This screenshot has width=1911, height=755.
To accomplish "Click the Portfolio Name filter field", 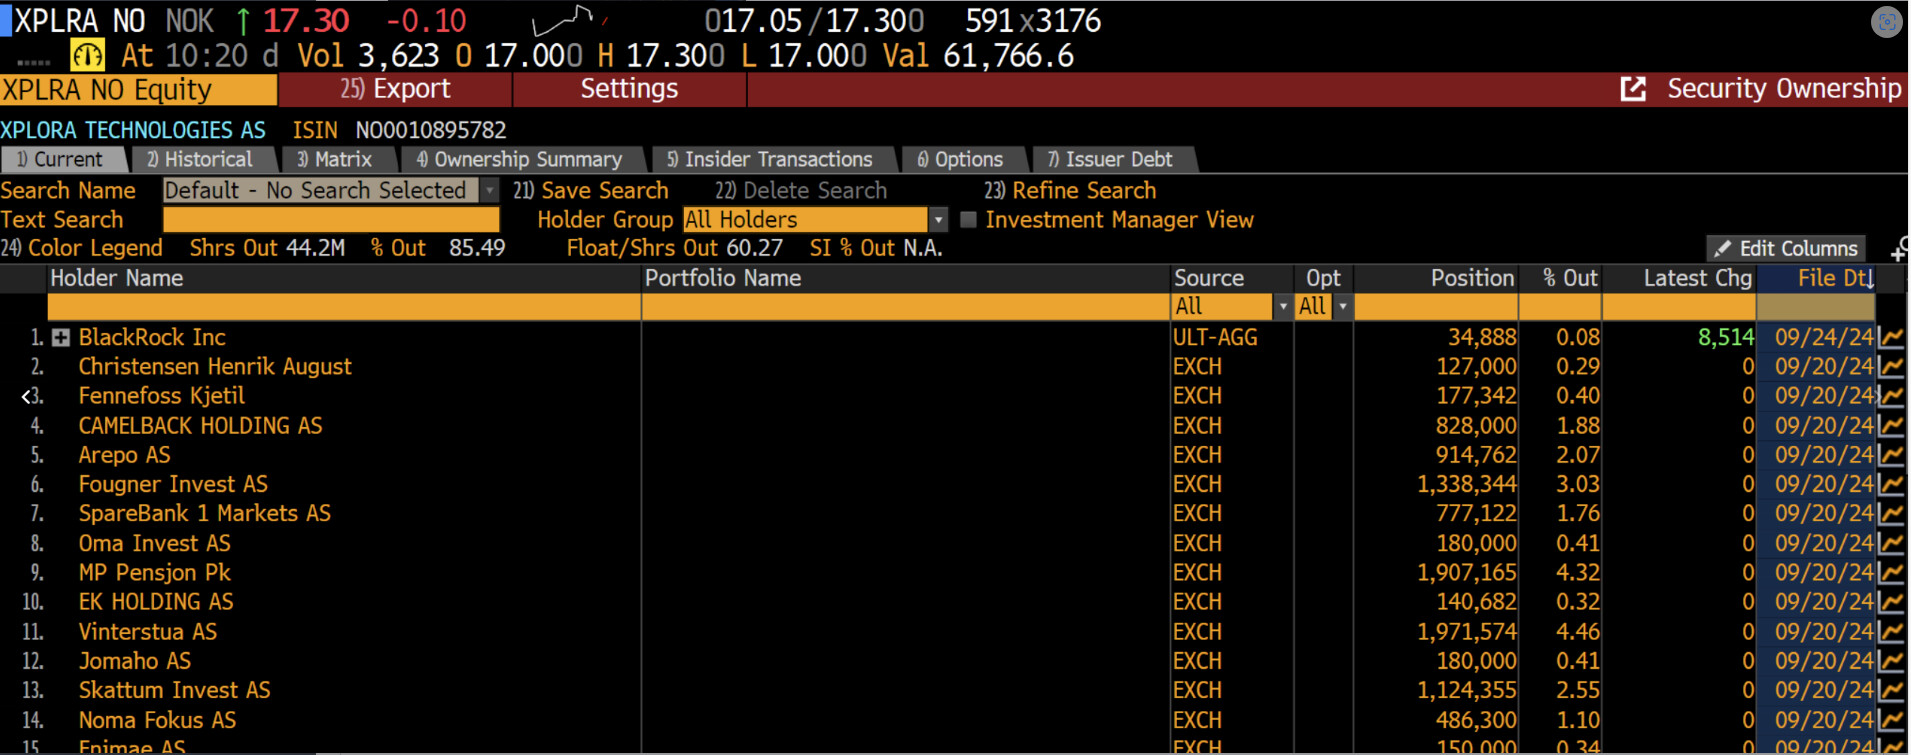I will coord(906,307).
